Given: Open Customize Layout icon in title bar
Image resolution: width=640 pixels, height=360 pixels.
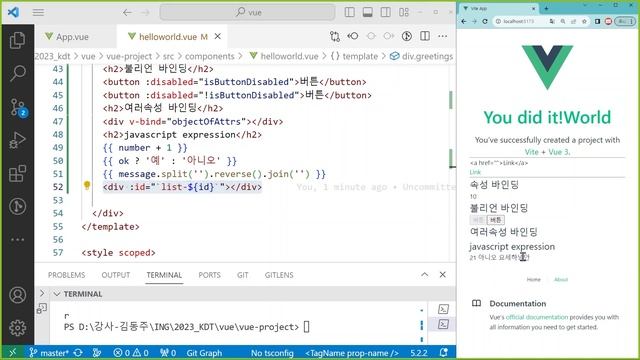Looking at the screenshot, I should pyautogui.click(x=404, y=12).
